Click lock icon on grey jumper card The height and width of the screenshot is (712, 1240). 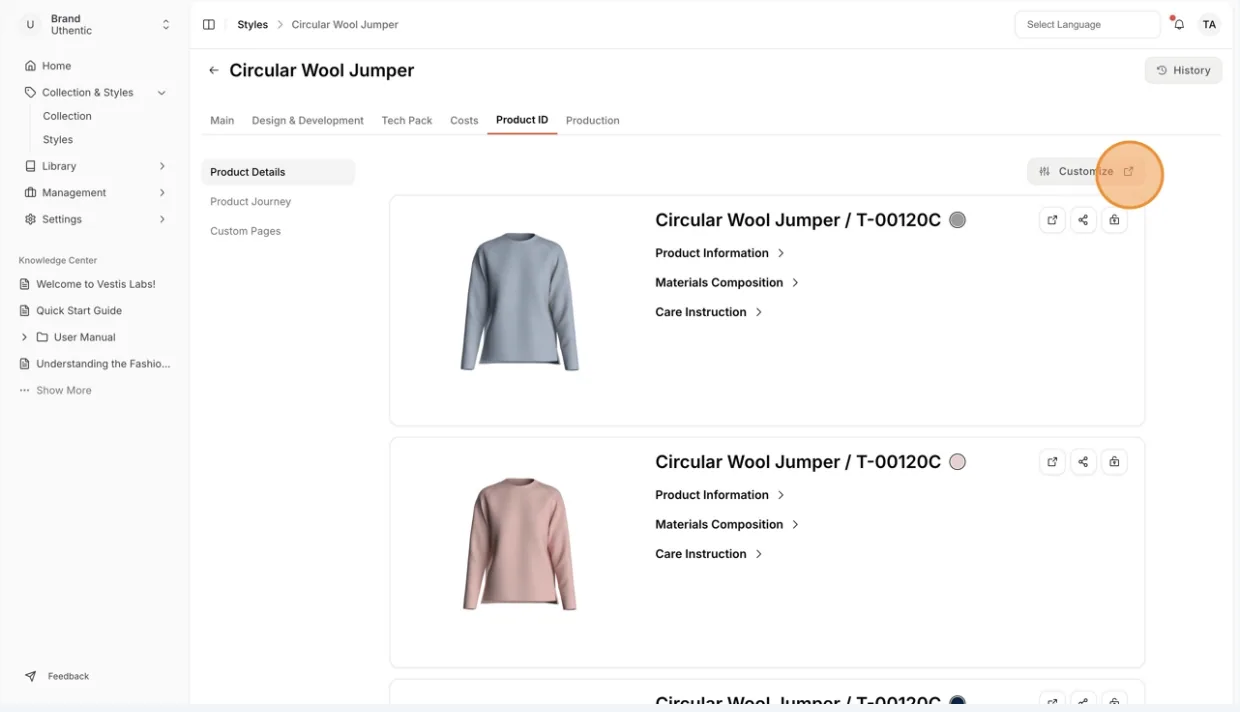tap(1114, 220)
